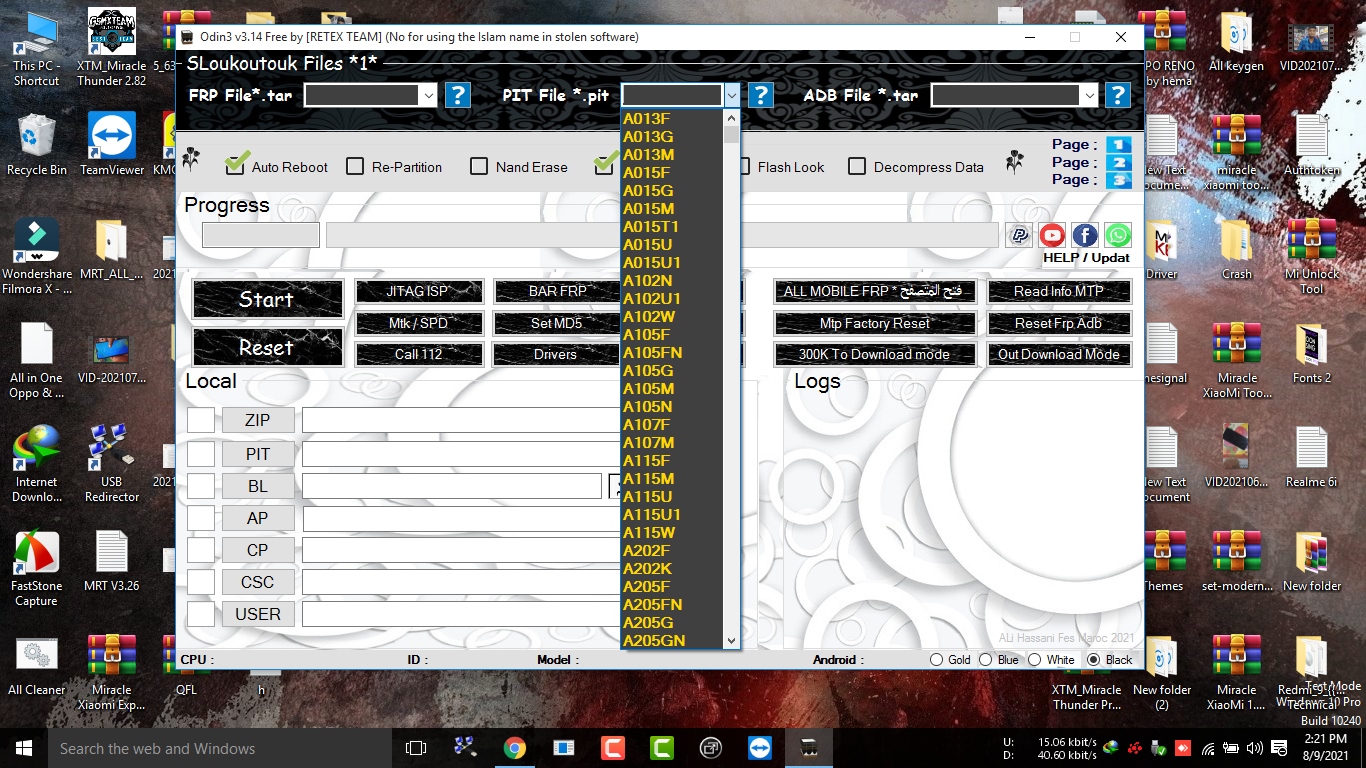Click the CSC file path field
The width and height of the screenshot is (1366, 768).
point(461,582)
